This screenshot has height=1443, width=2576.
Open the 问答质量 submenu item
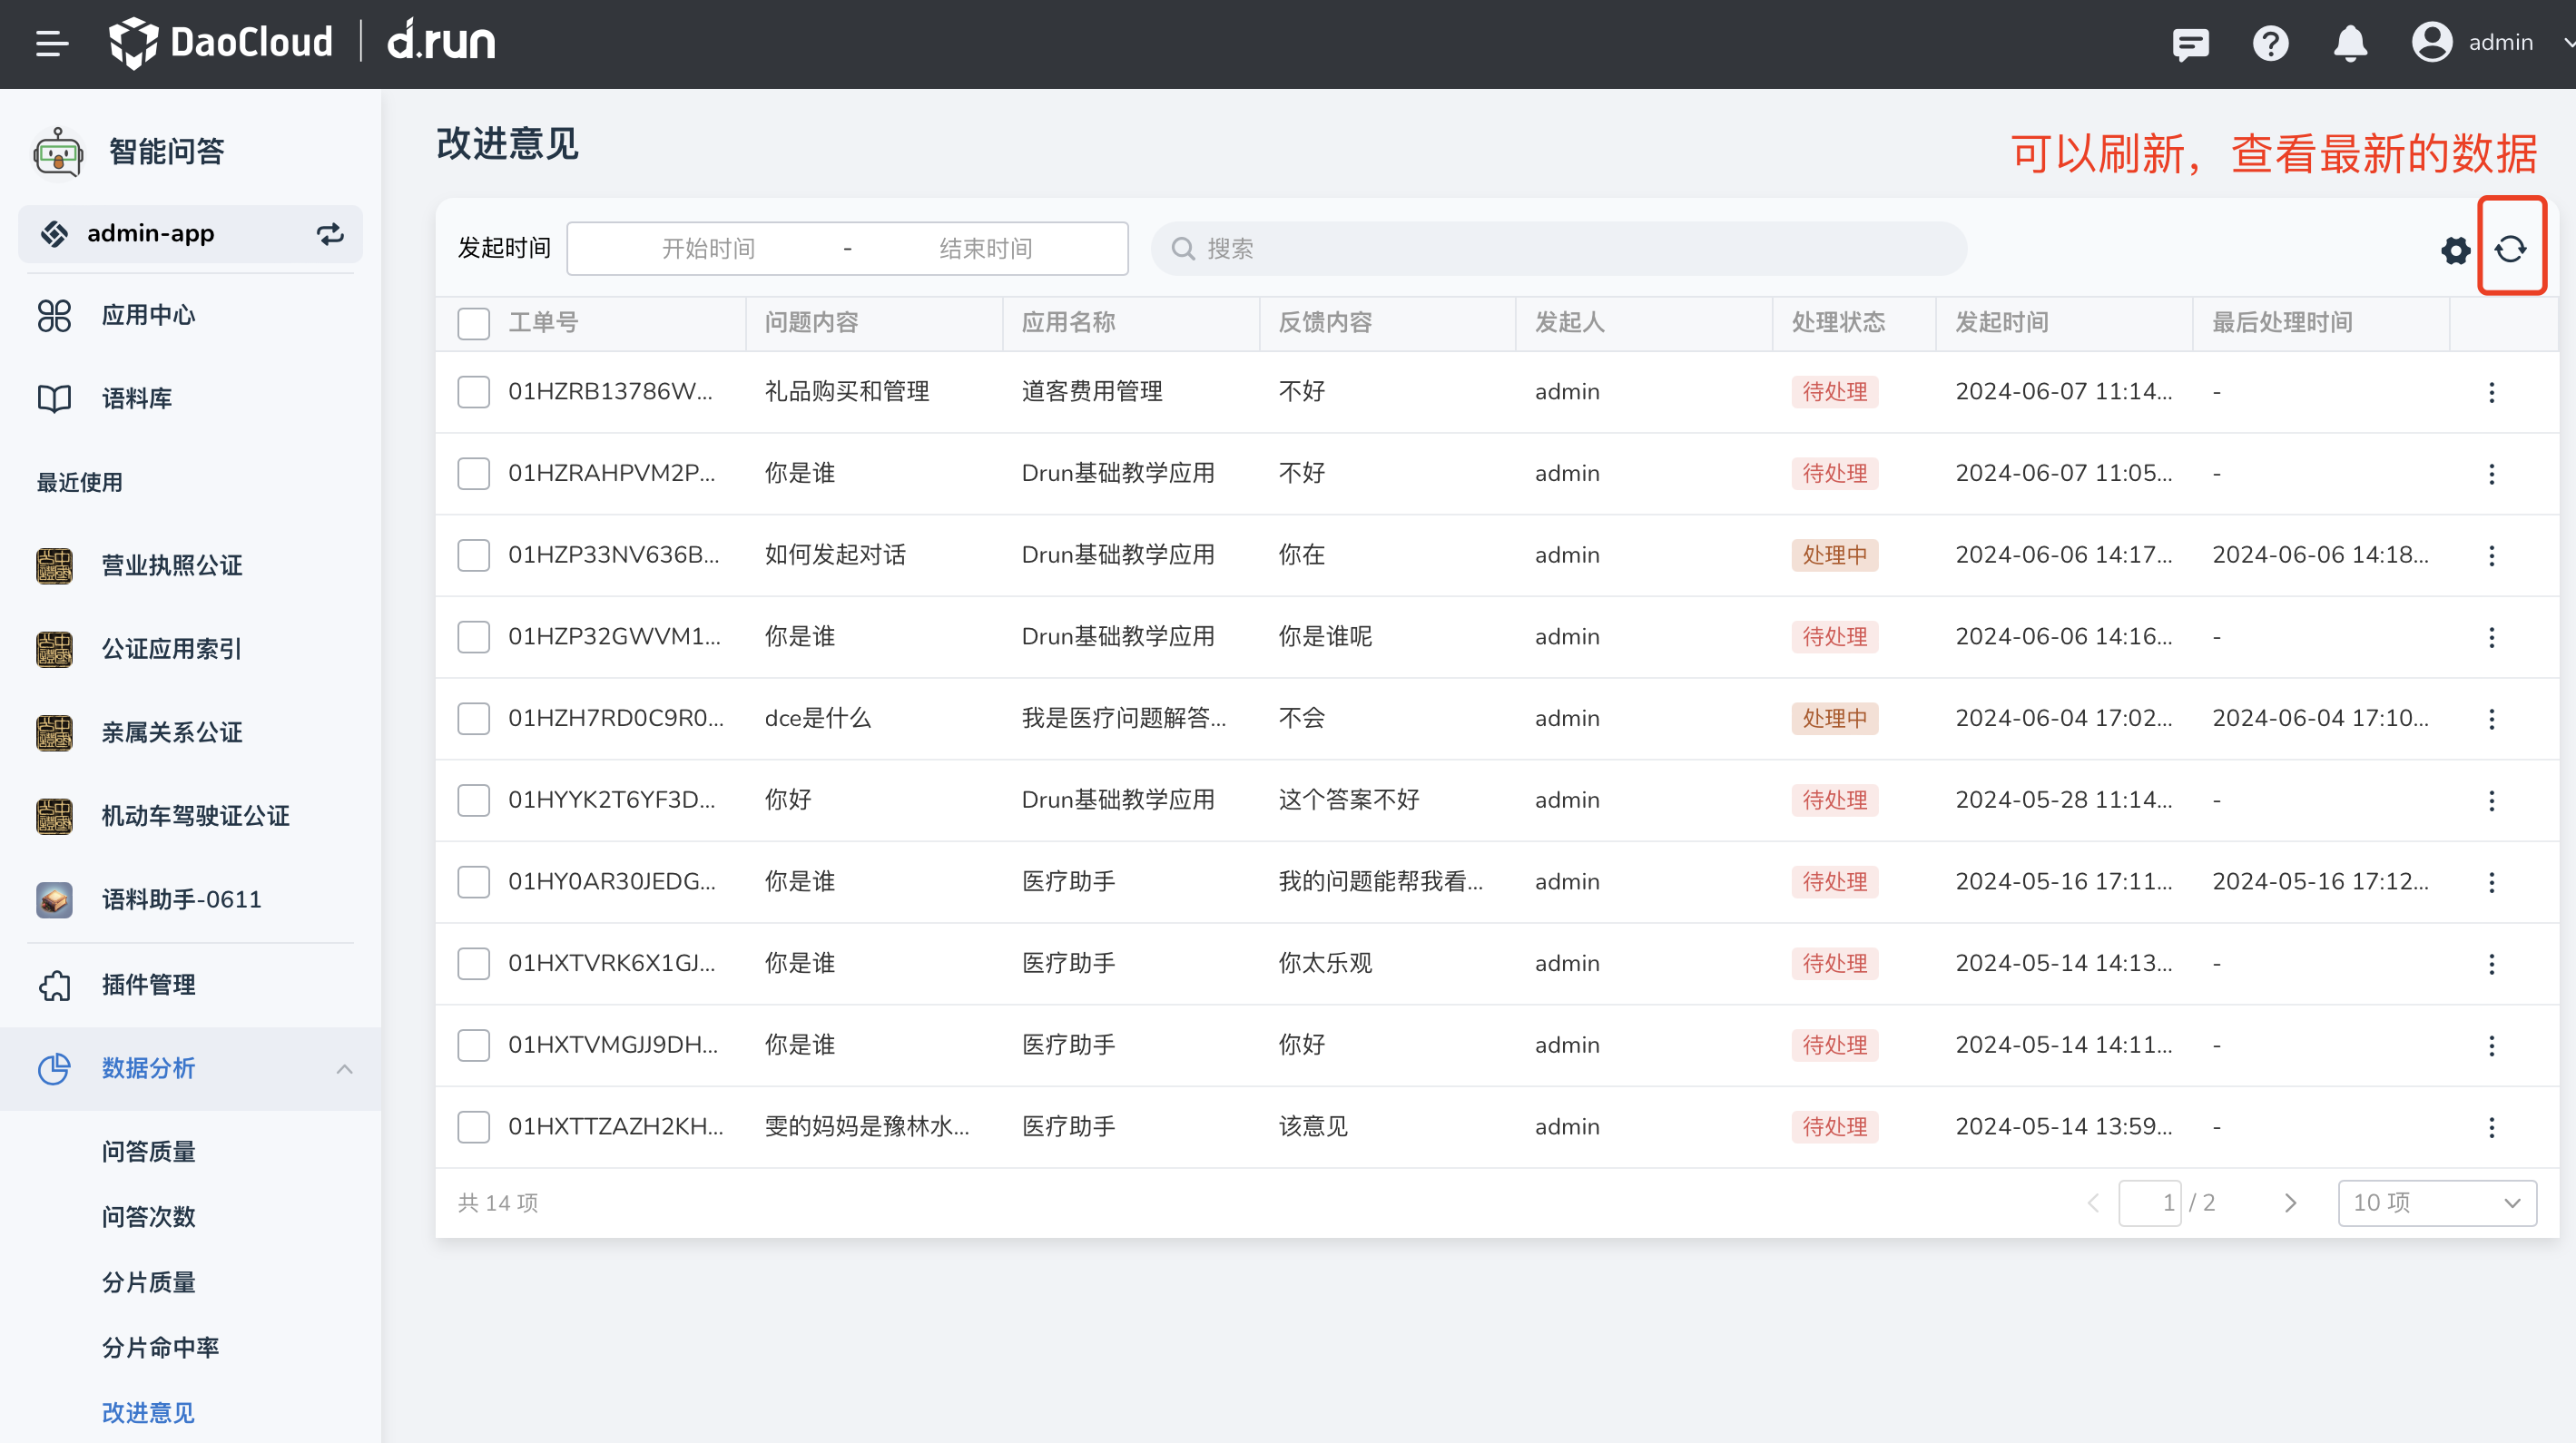(x=149, y=1152)
